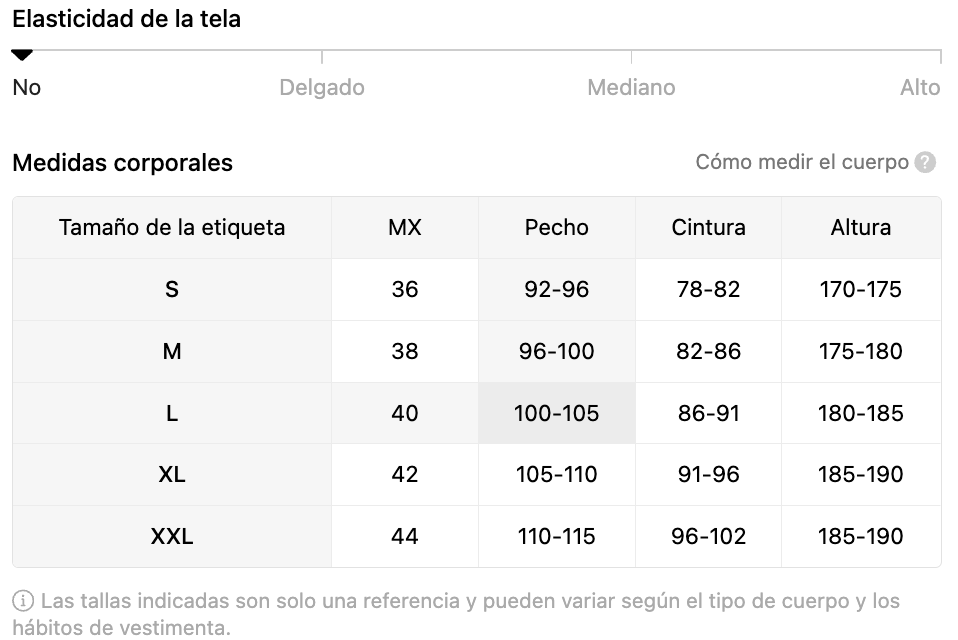Select size XL row label
Image resolution: width=958 pixels, height=640 pixels.
172,475
